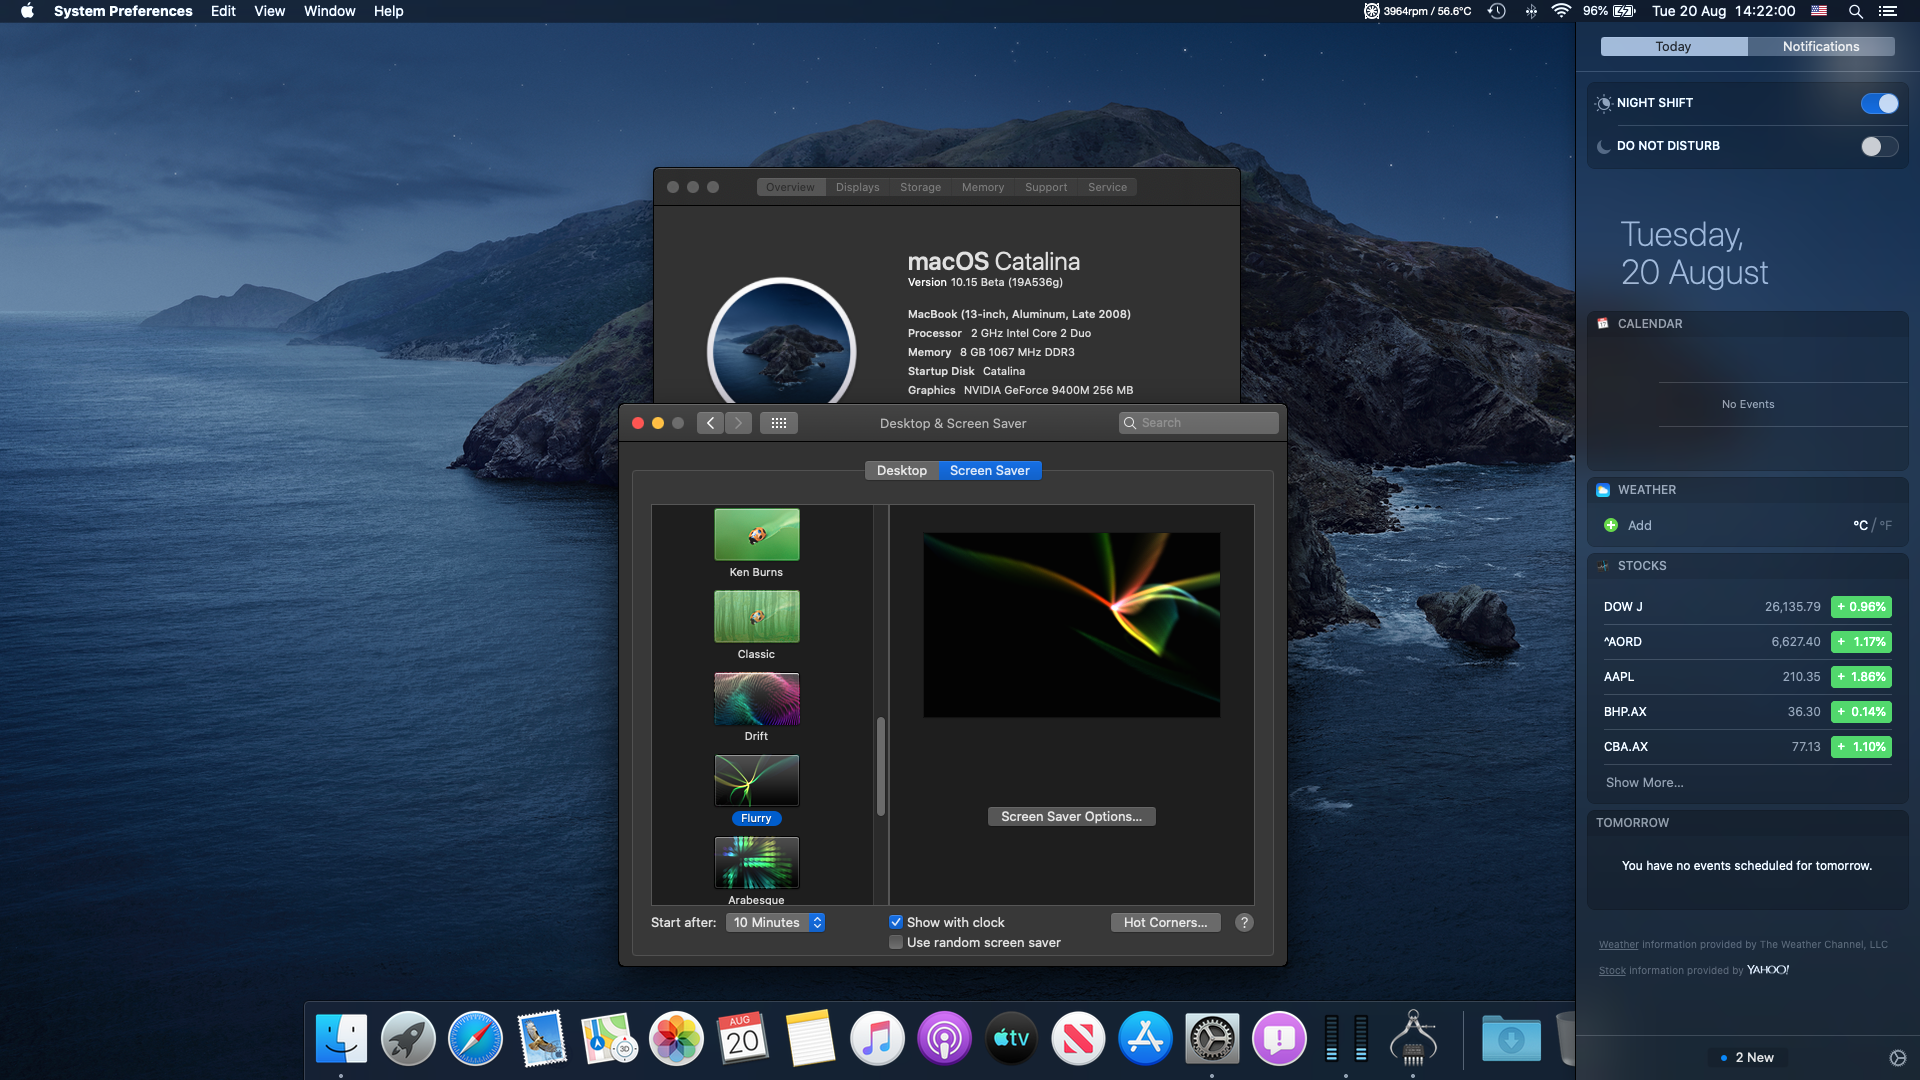Viewport: 1920px width, 1080px height.
Task: Click the show all preferences grid icon
Action: (778, 423)
